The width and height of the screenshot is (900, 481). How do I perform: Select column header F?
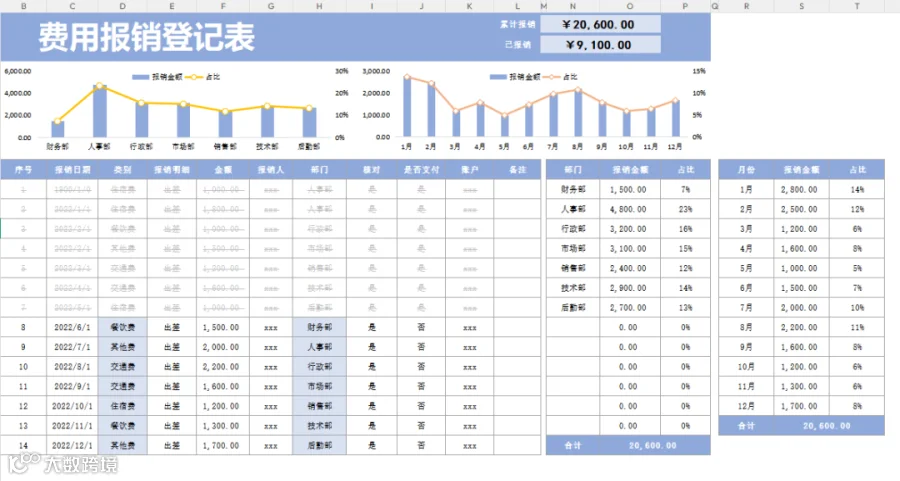point(223,6)
